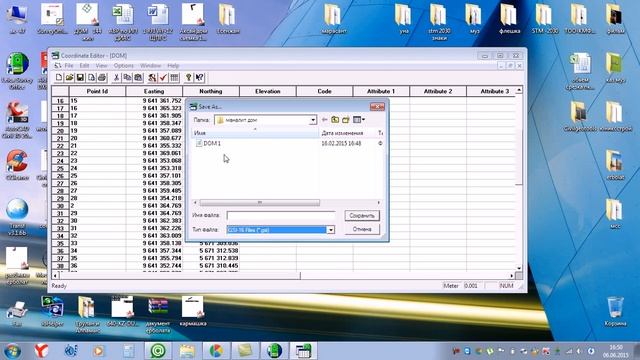Click the Print toolbar icon
Viewport: 640px width, 360px height.
pyautogui.click(x=102, y=78)
